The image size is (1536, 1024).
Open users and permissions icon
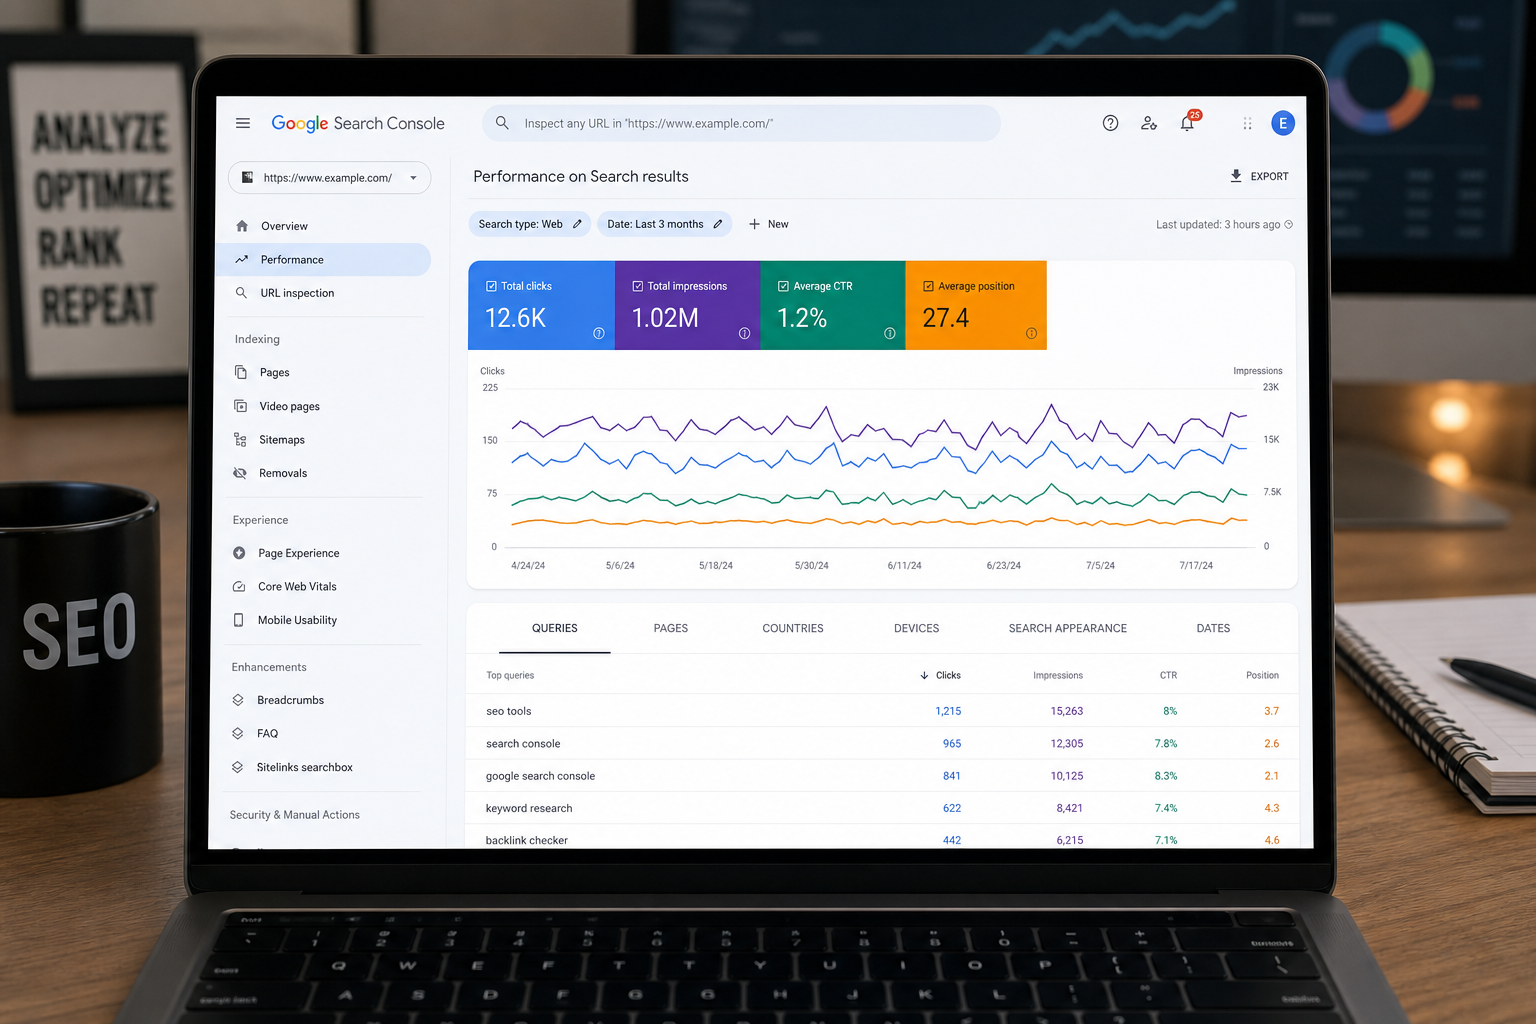coord(1149,123)
